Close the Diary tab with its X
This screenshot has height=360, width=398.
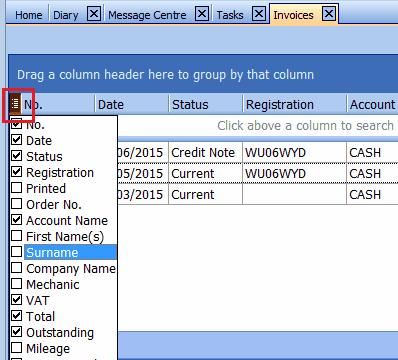click(x=94, y=14)
